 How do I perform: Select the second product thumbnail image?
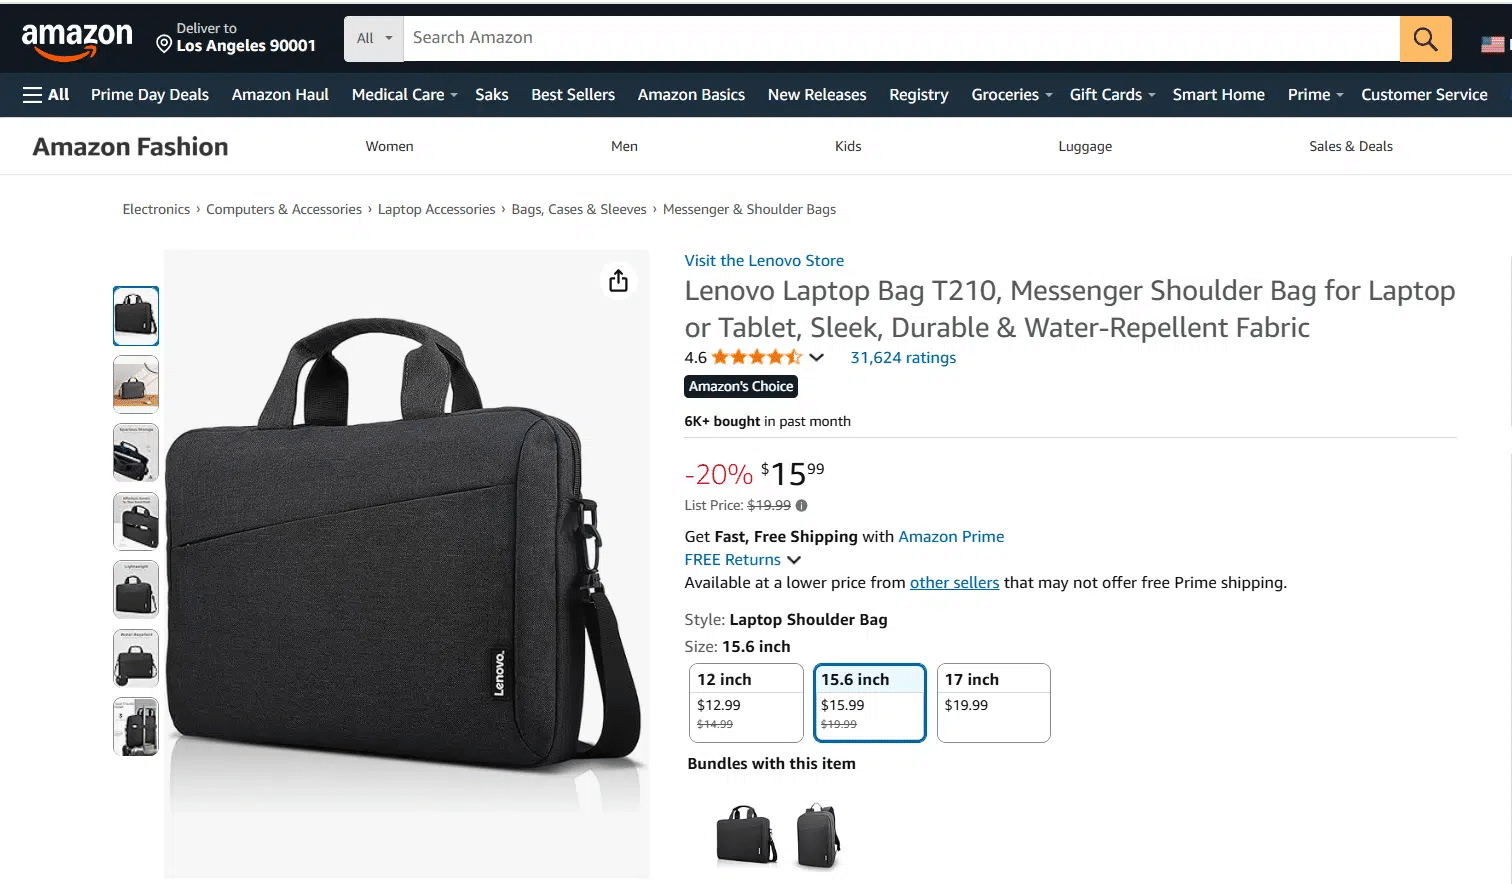(136, 384)
